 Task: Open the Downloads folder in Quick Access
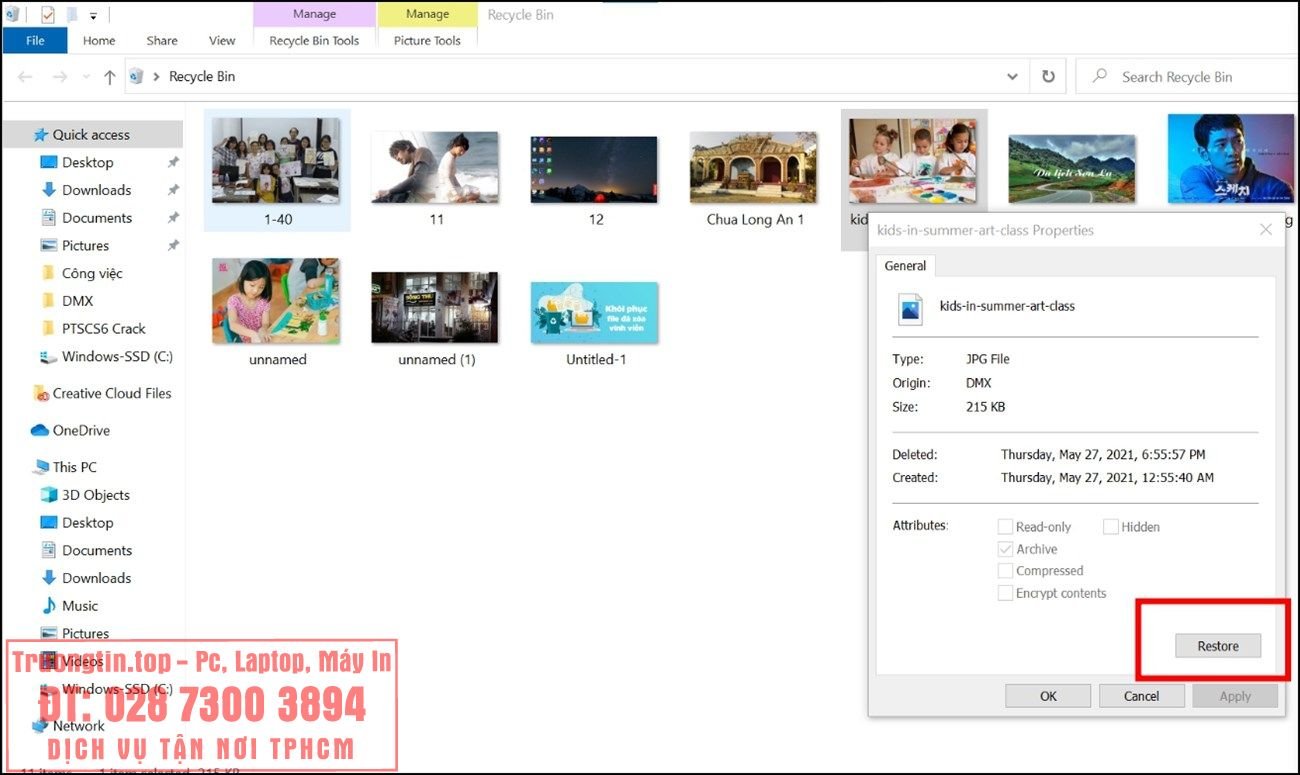coord(95,189)
